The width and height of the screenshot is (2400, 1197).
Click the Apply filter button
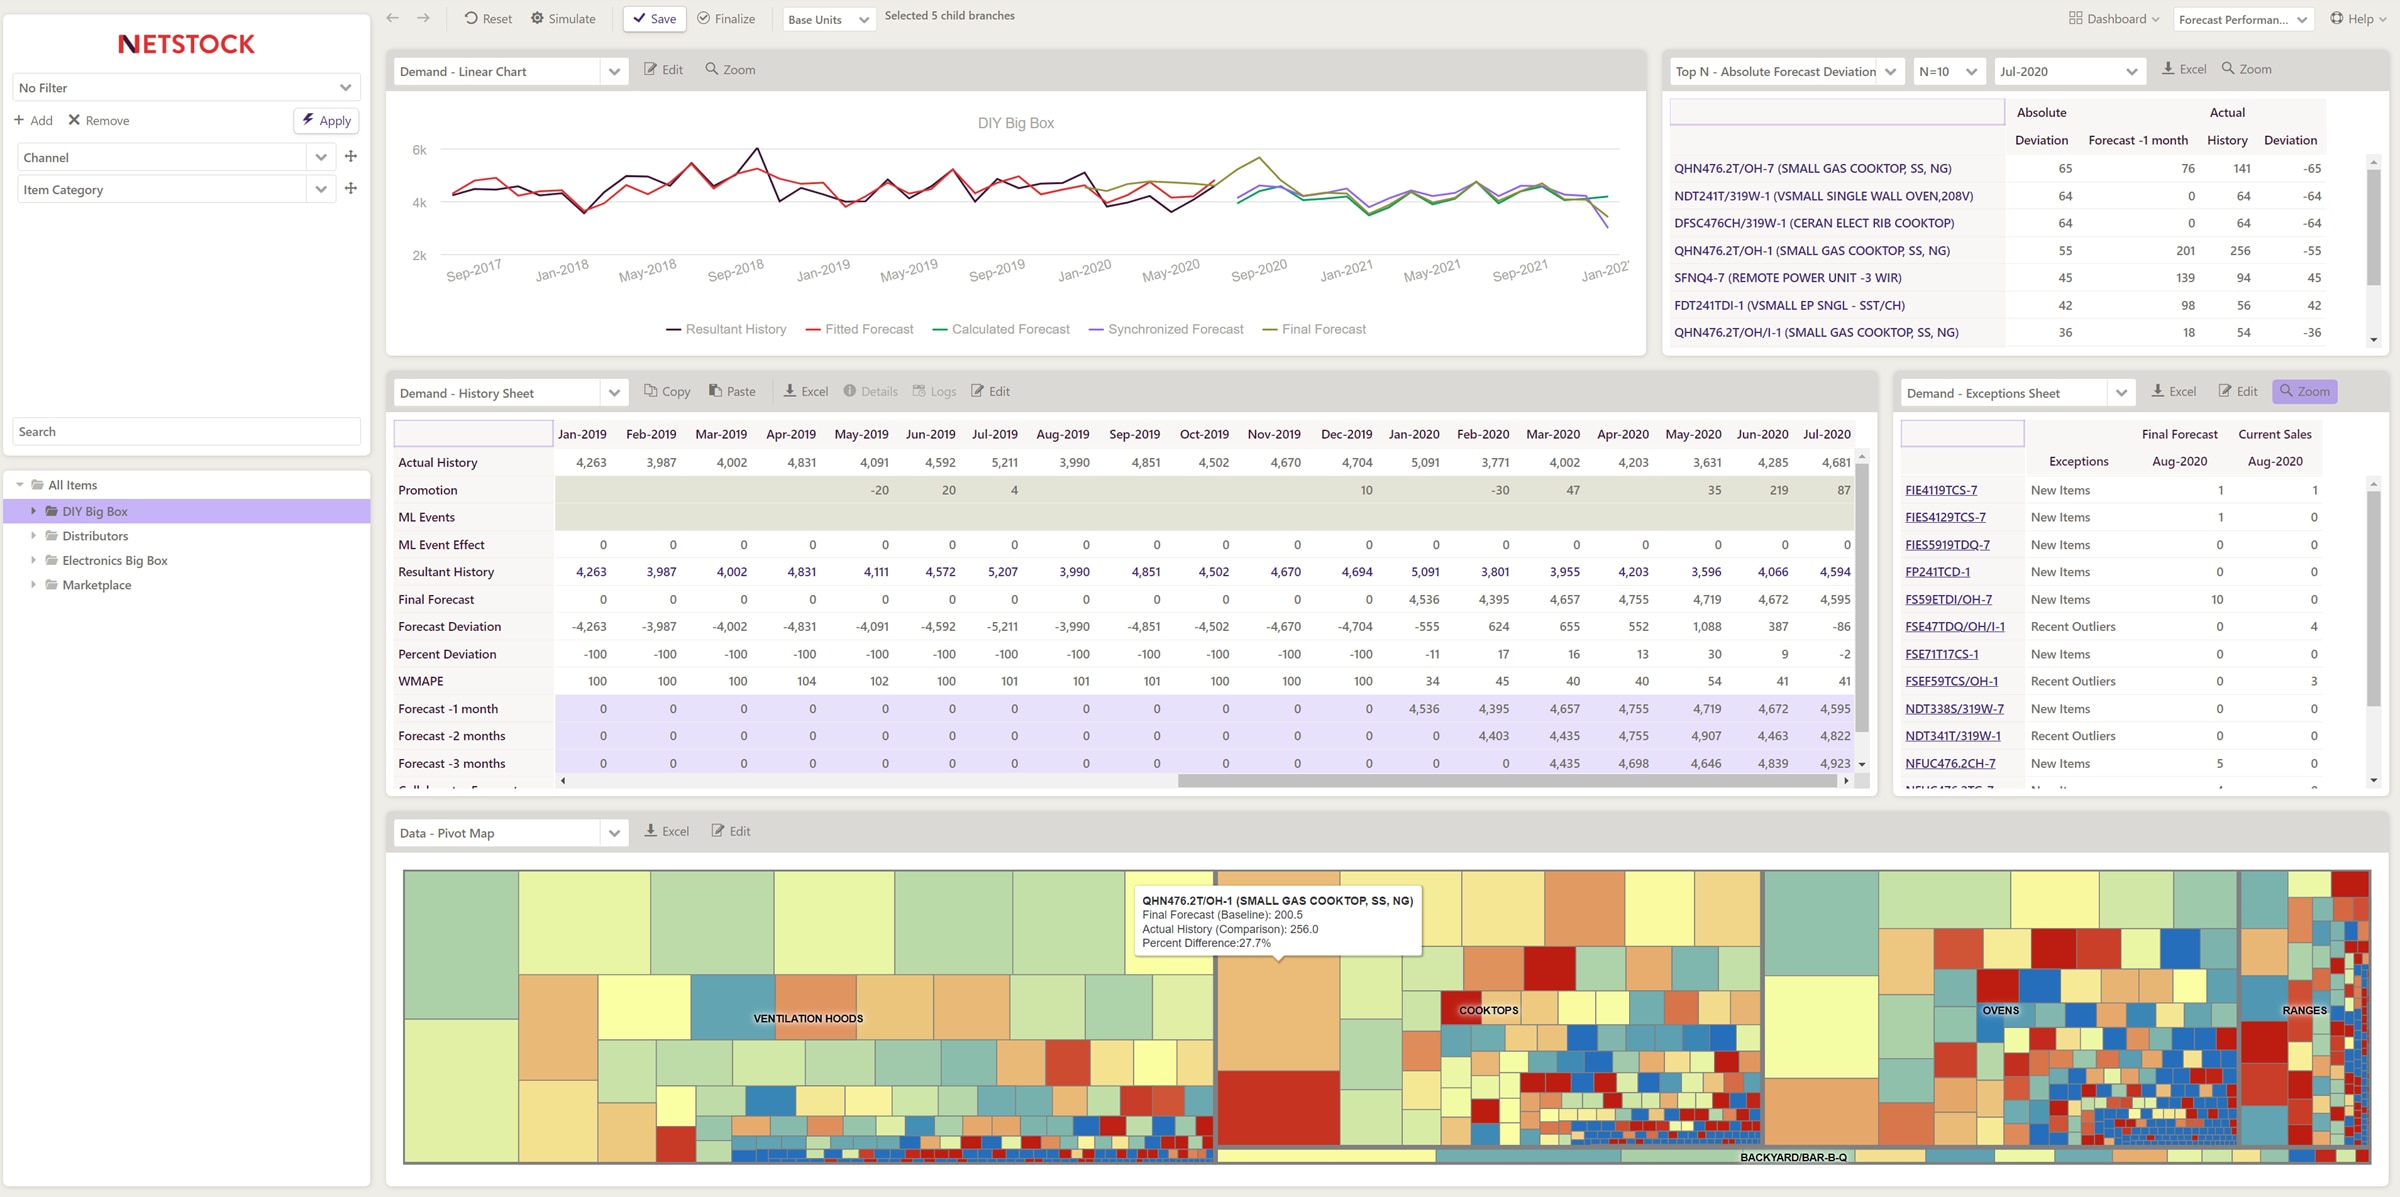[x=326, y=120]
